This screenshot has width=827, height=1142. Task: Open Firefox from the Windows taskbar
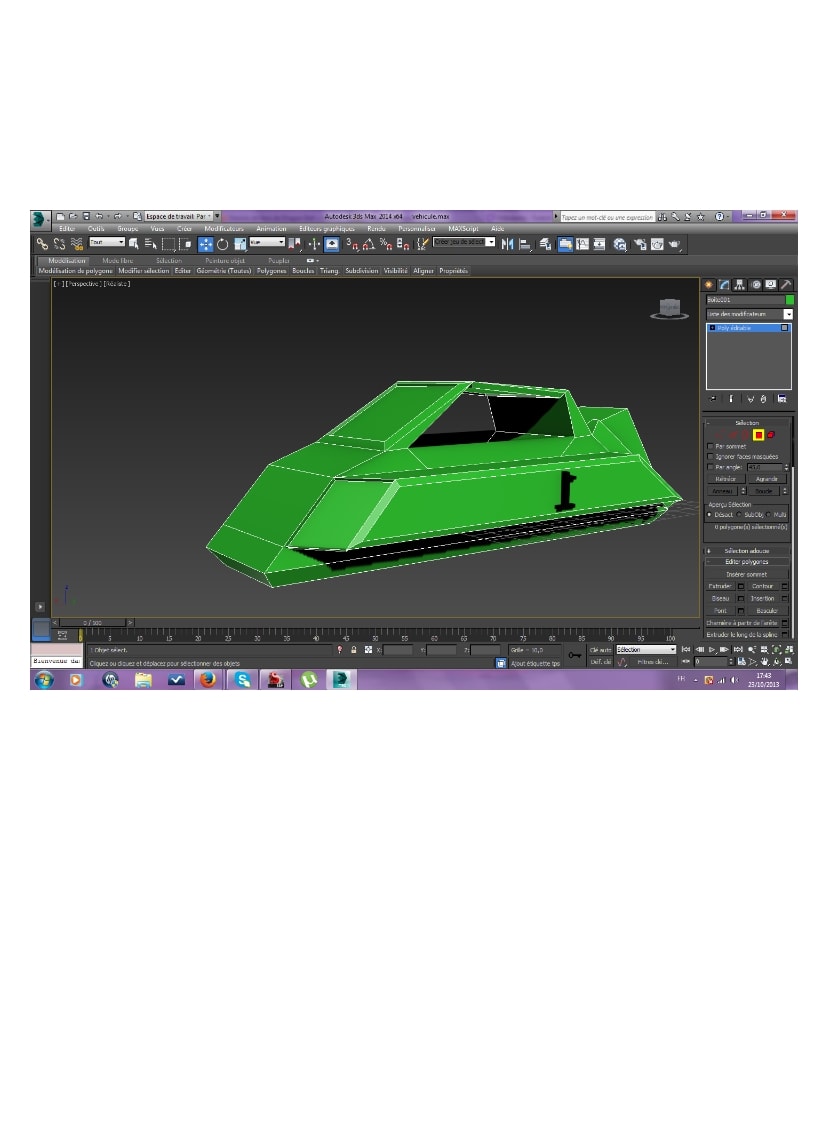tap(208, 680)
